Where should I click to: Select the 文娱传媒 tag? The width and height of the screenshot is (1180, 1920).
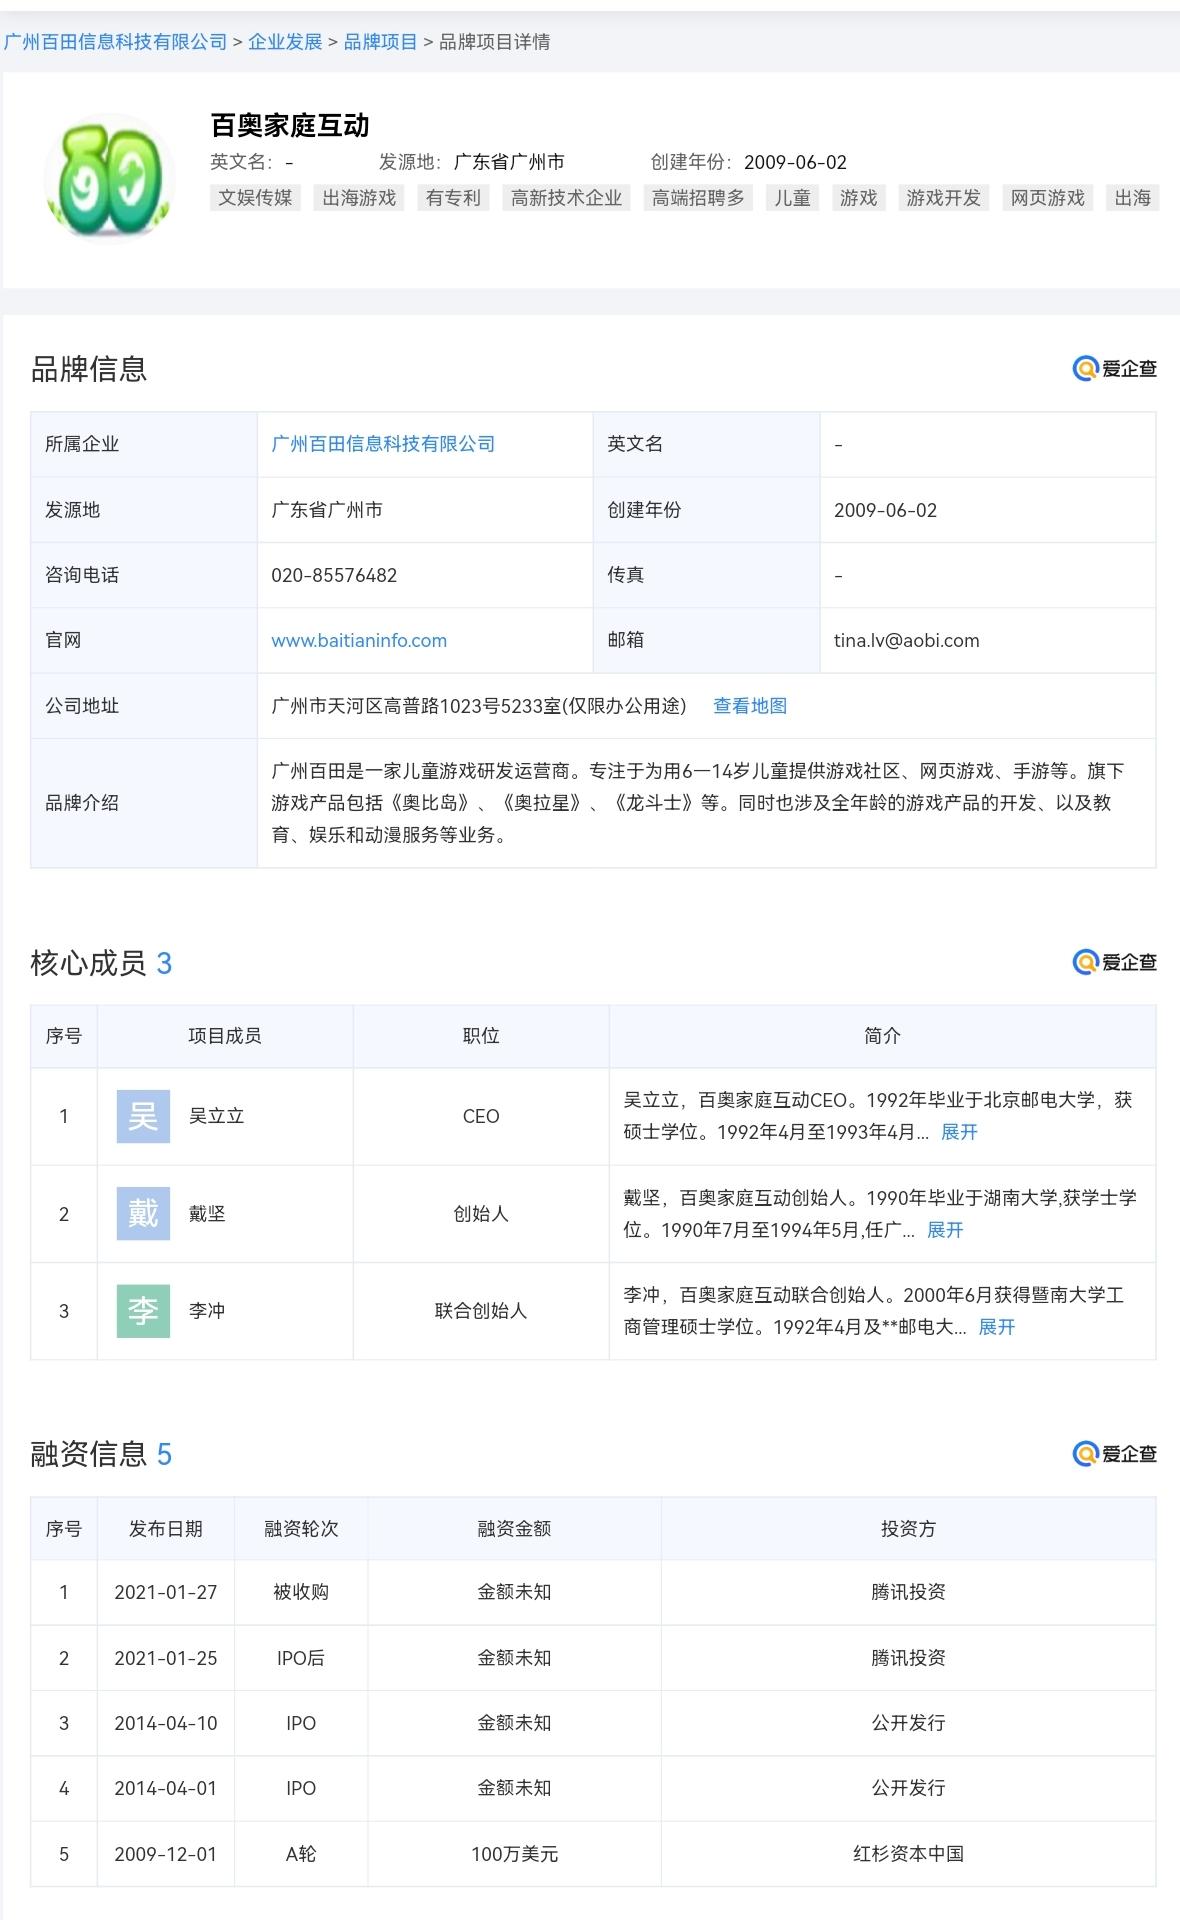256,198
